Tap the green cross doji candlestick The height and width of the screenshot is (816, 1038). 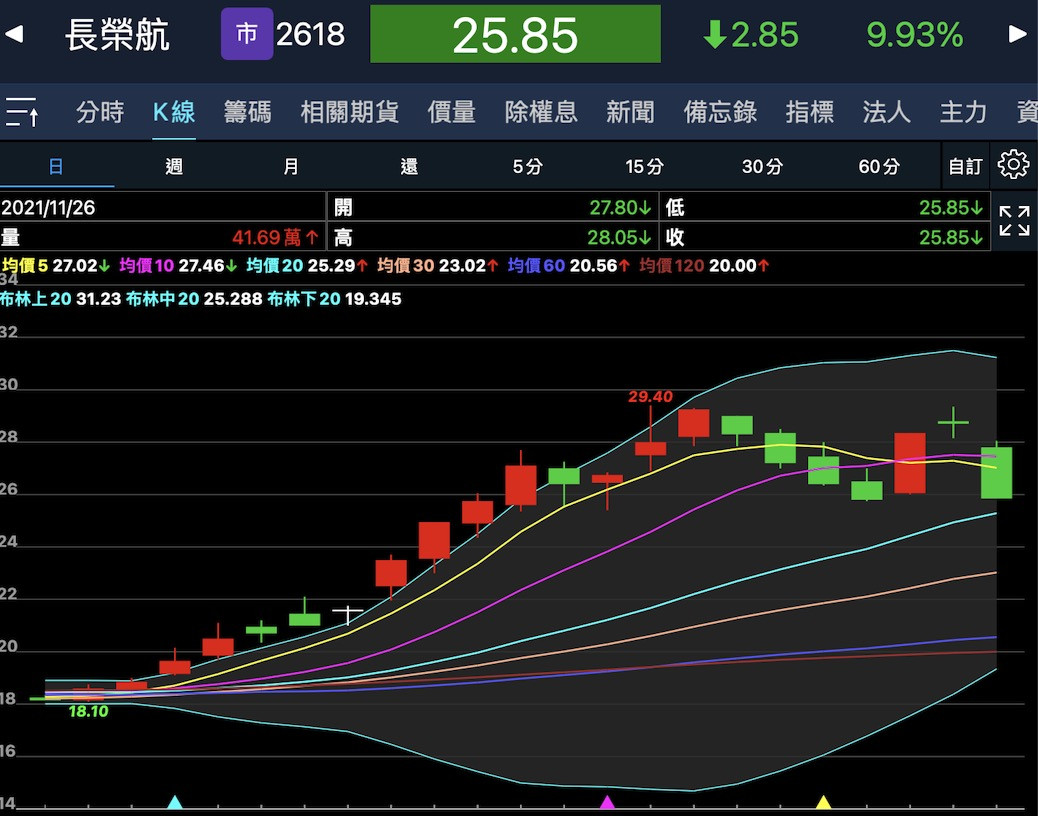pyautogui.click(x=953, y=422)
